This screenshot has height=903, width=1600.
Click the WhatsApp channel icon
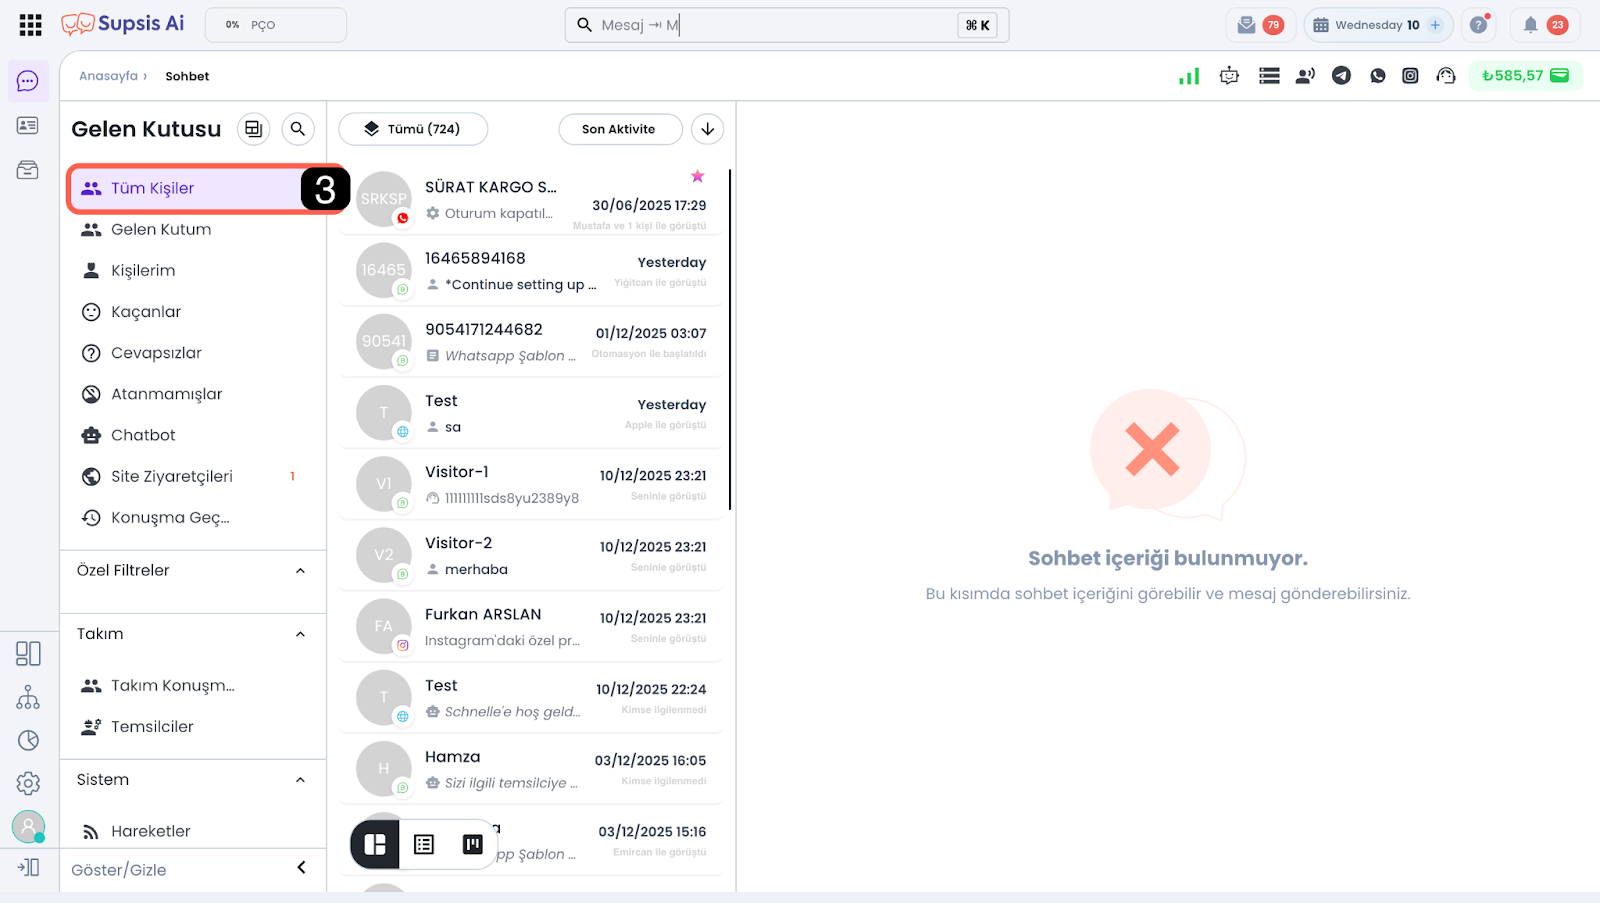coord(1377,76)
